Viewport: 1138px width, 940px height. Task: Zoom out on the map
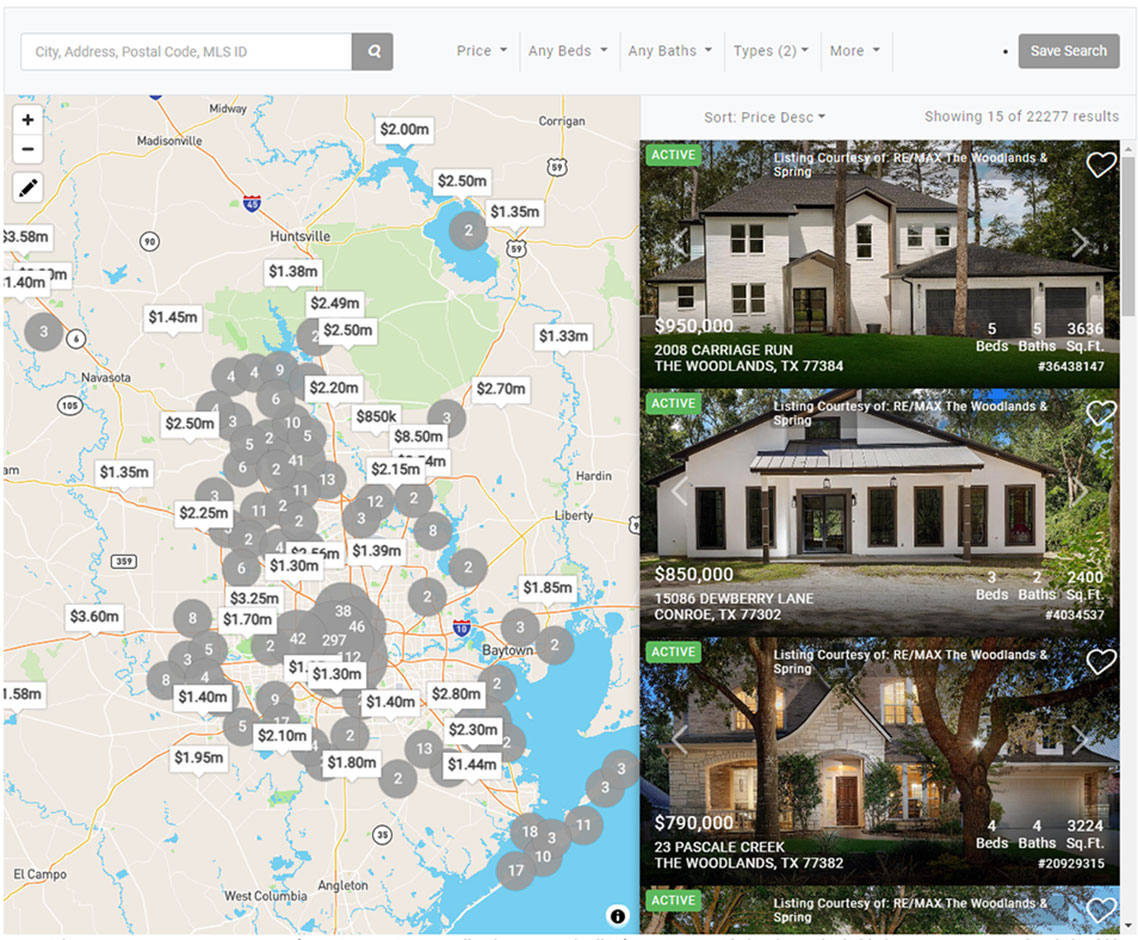coord(28,150)
